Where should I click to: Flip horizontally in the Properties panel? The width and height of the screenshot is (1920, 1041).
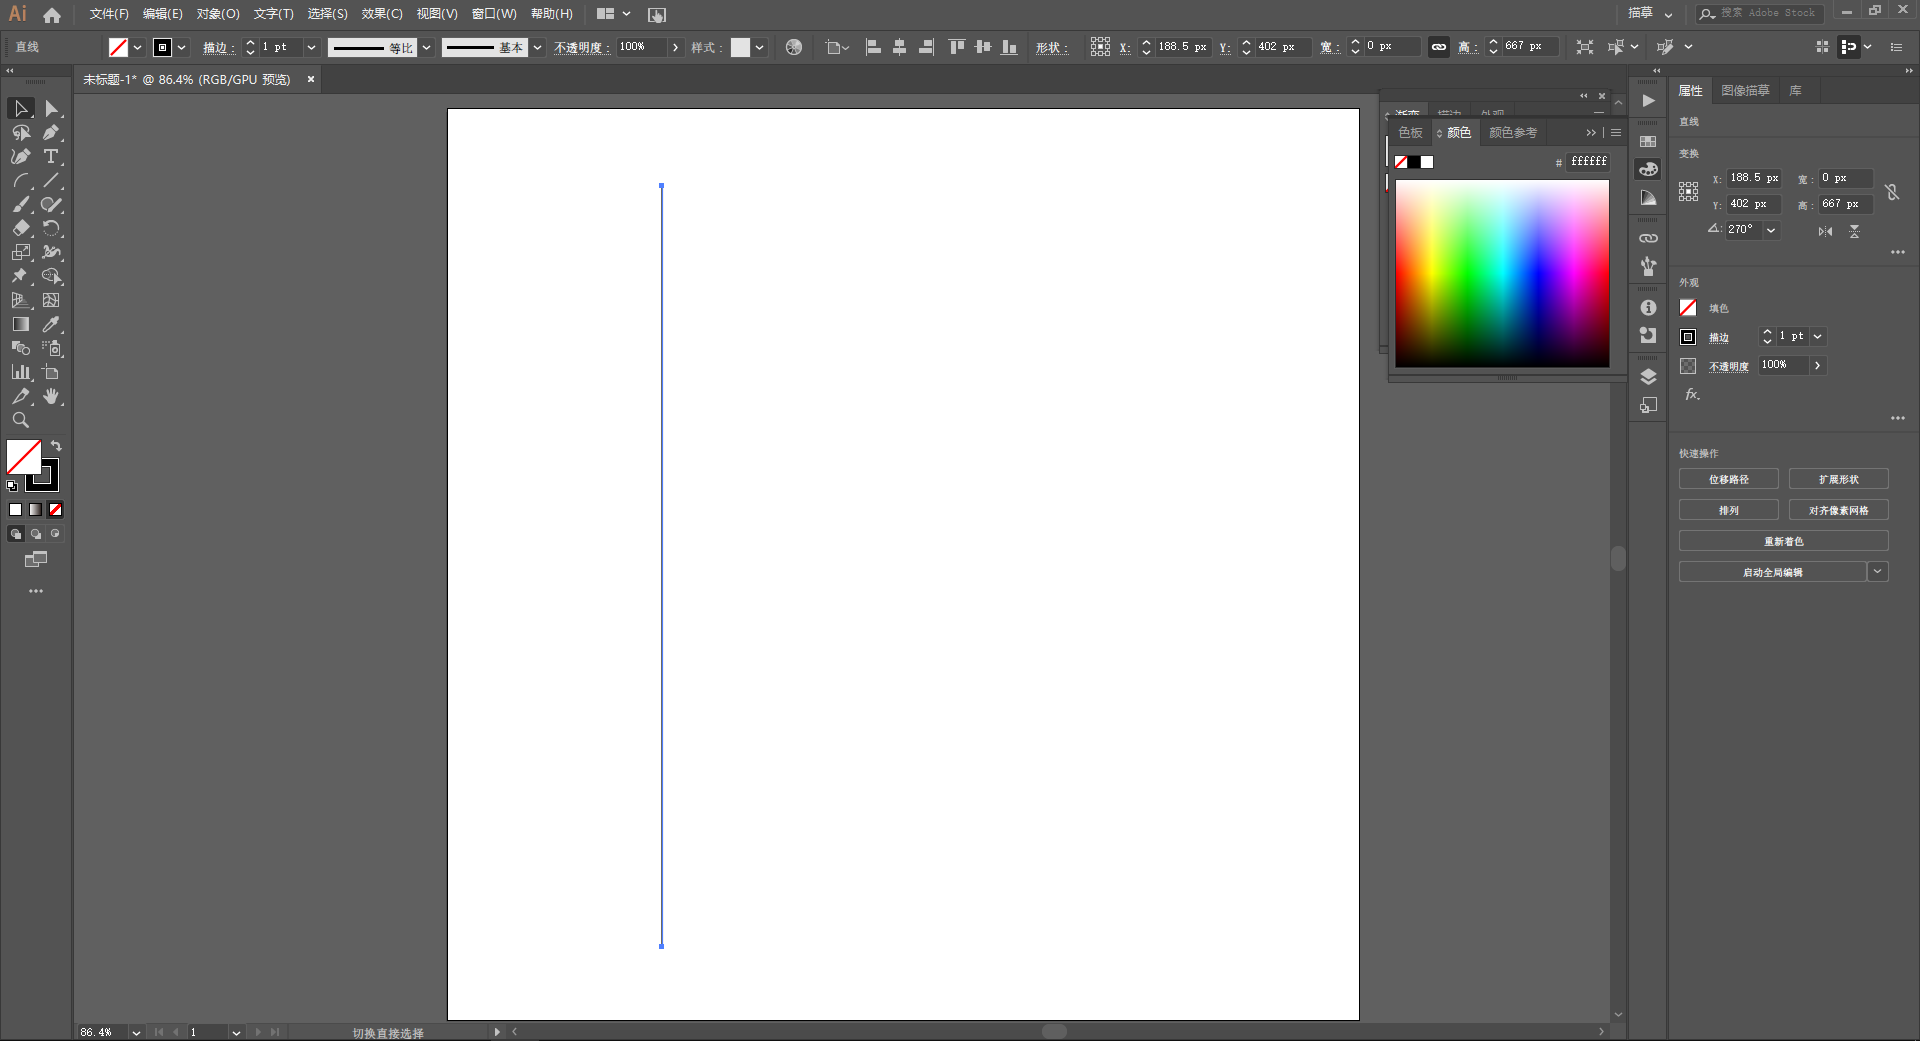pyautogui.click(x=1826, y=231)
